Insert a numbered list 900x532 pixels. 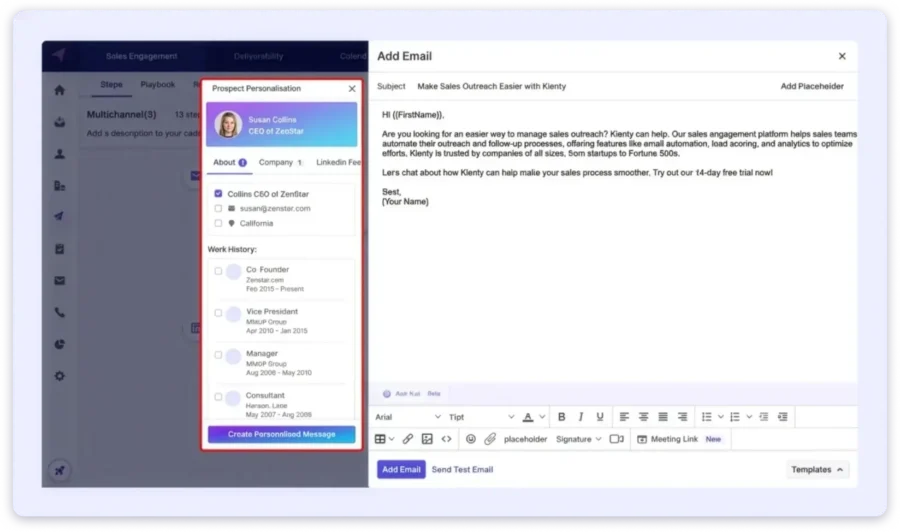point(735,417)
